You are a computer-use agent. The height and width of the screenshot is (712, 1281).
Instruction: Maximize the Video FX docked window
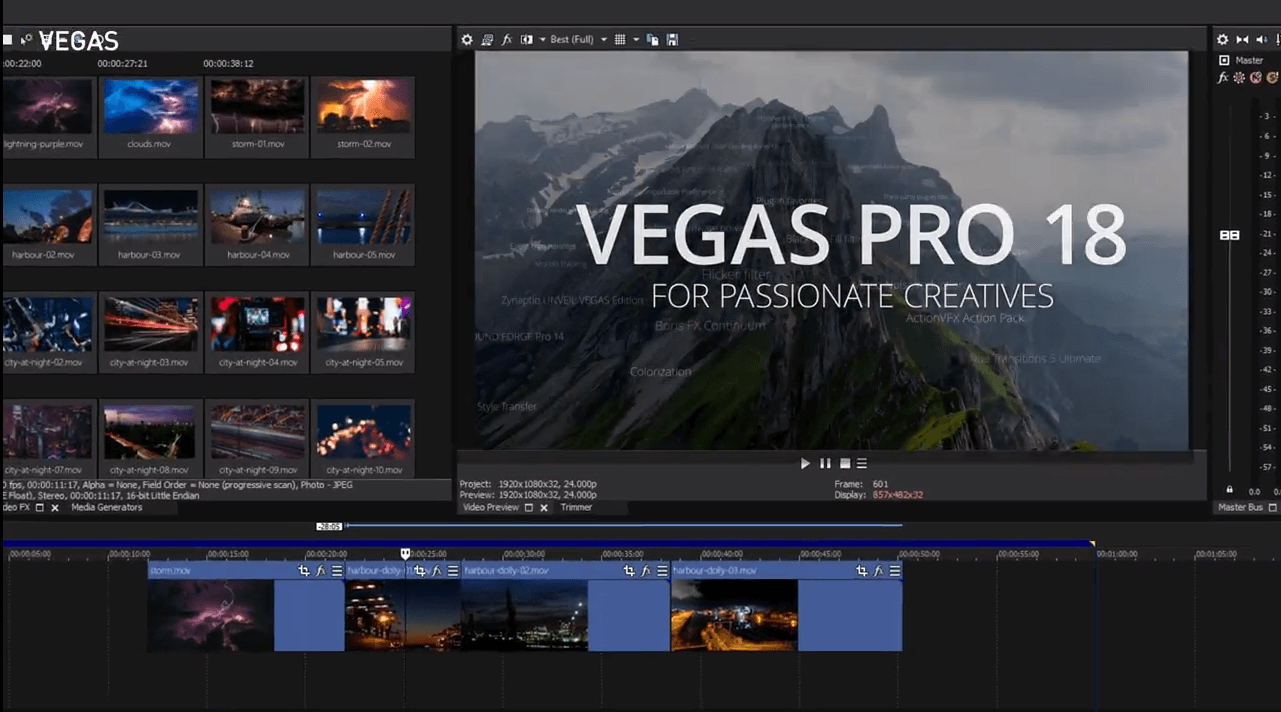click(40, 508)
